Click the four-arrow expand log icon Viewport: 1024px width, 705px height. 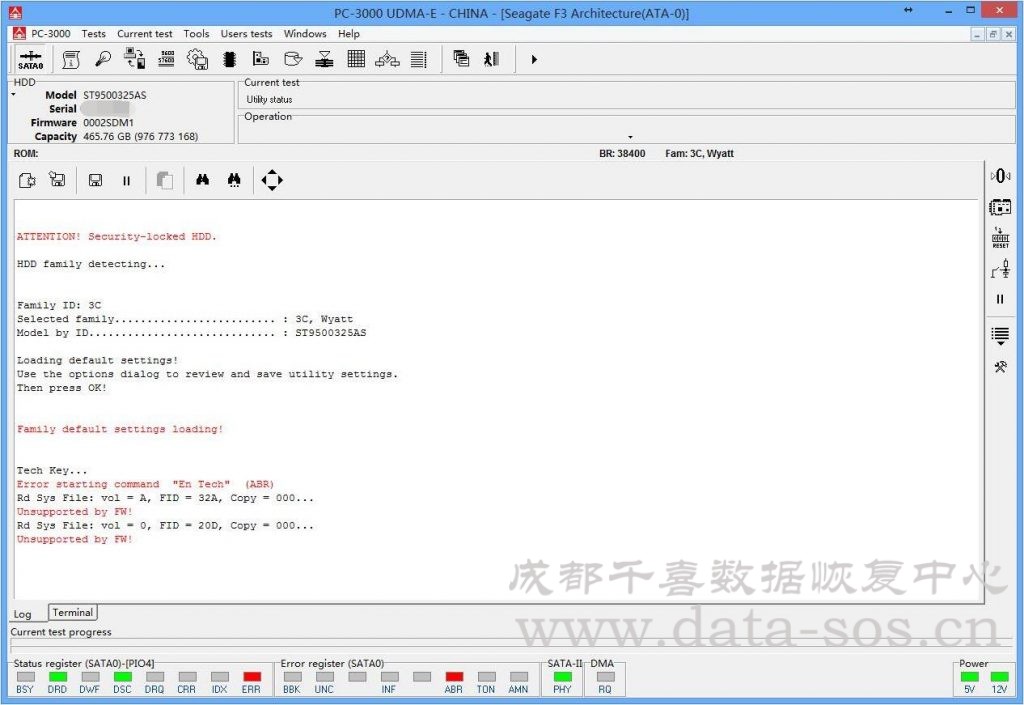click(x=272, y=180)
